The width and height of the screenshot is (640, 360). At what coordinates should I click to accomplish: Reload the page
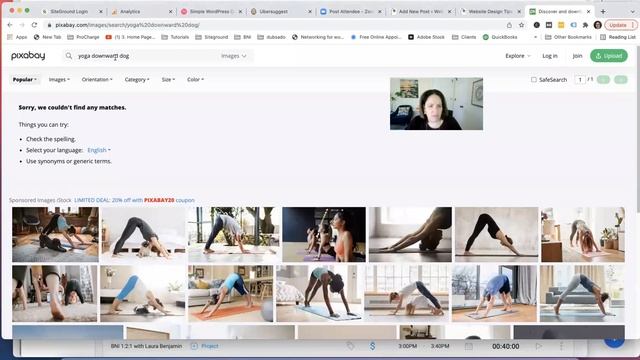click(x=34, y=25)
